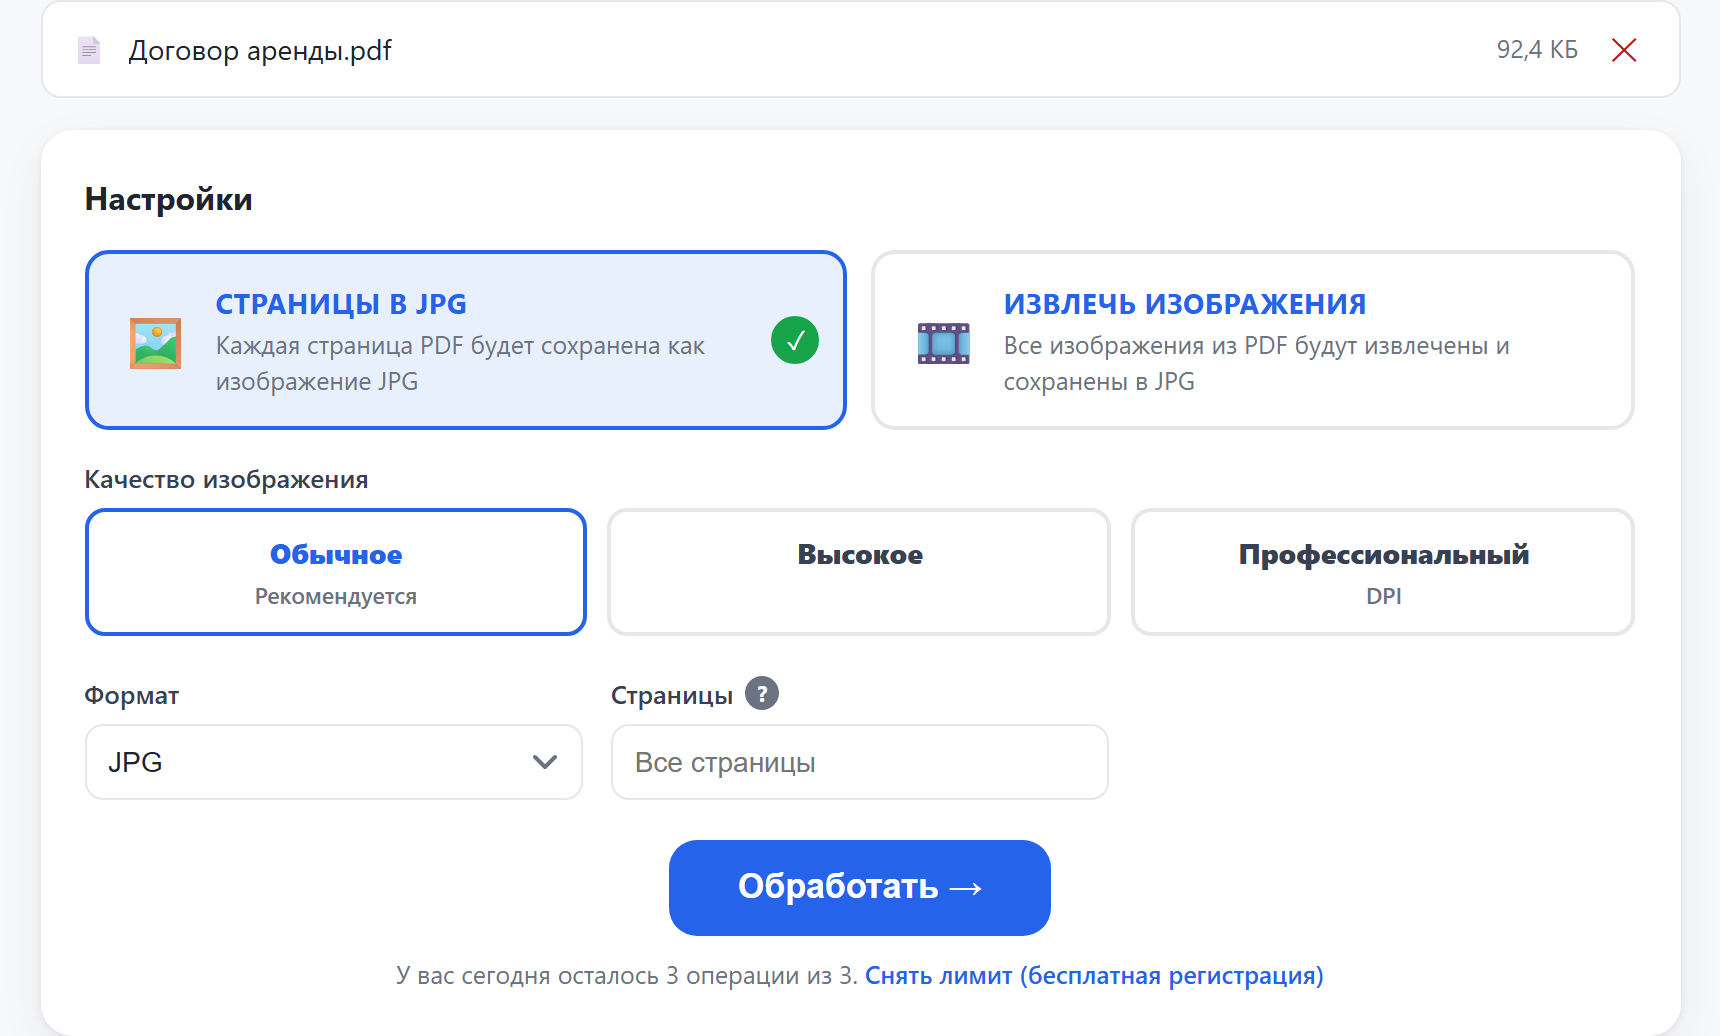
Task: Click the PDF document file icon
Action: click(89, 50)
